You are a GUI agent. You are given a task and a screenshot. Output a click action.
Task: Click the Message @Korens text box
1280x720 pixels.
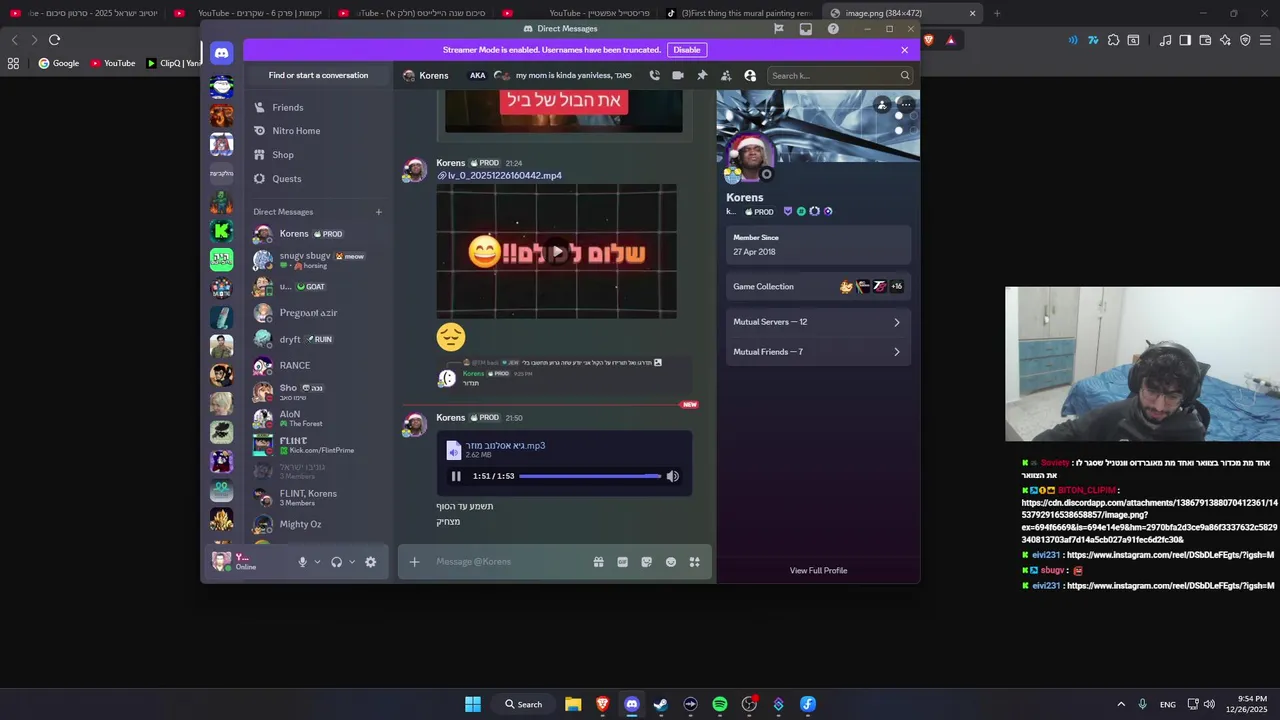[x=510, y=562]
